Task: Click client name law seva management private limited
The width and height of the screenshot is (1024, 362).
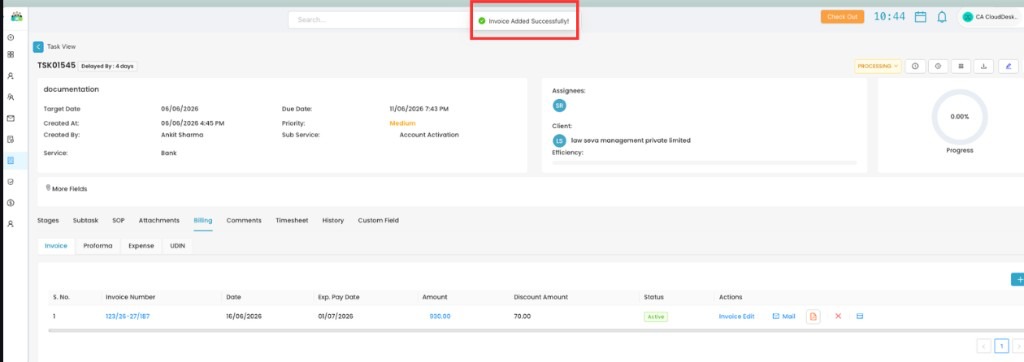Action: click(x=631, y=140)
